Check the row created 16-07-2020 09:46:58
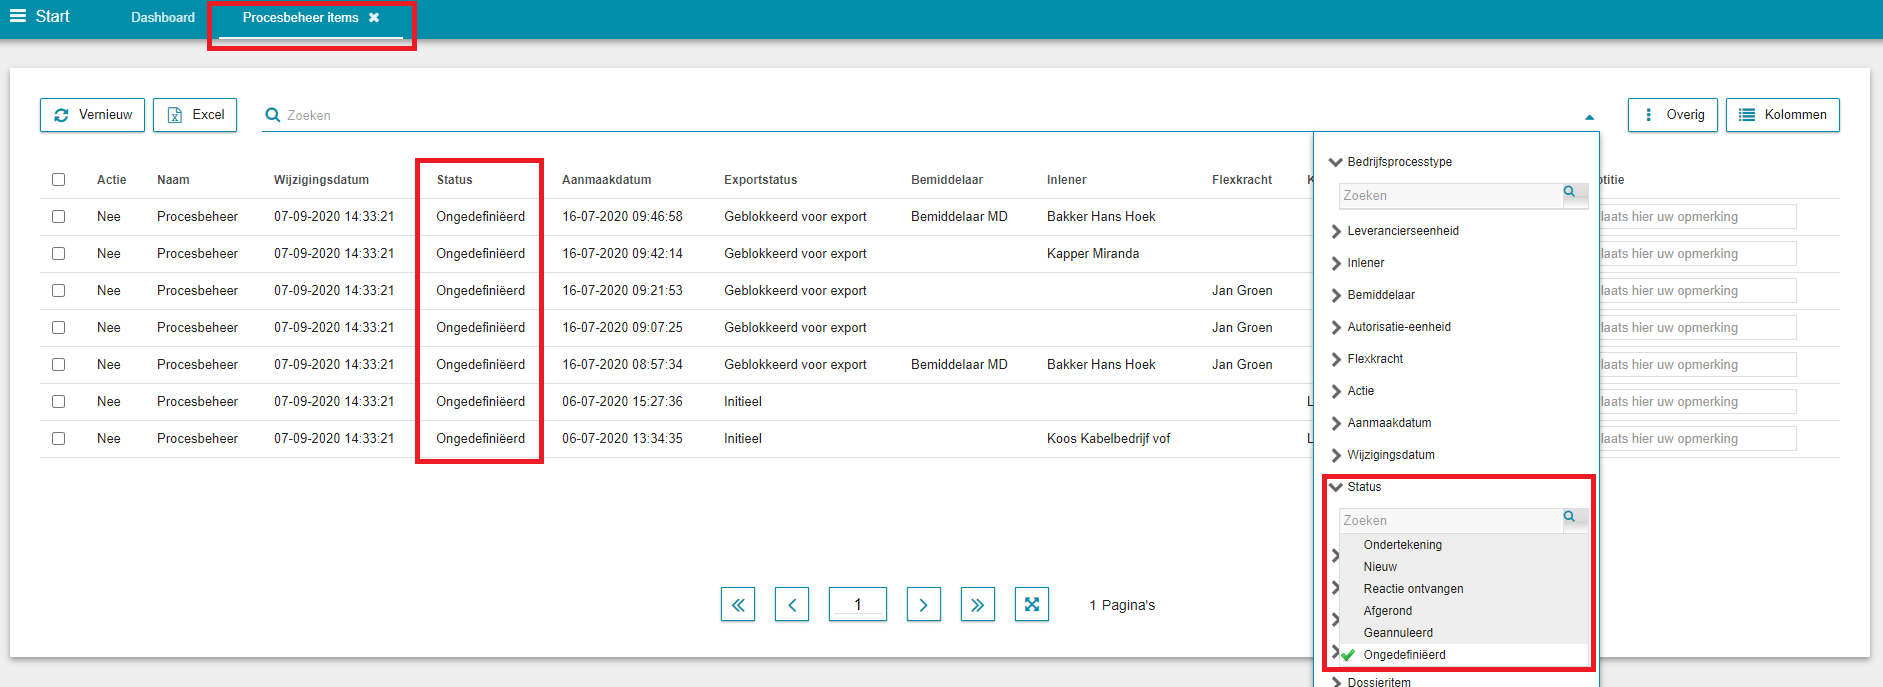 click(x=58, y=217)
